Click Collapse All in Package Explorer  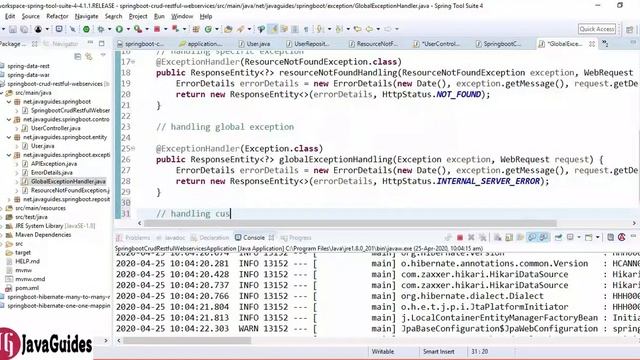pyautogui.click(x=78, y=56)
